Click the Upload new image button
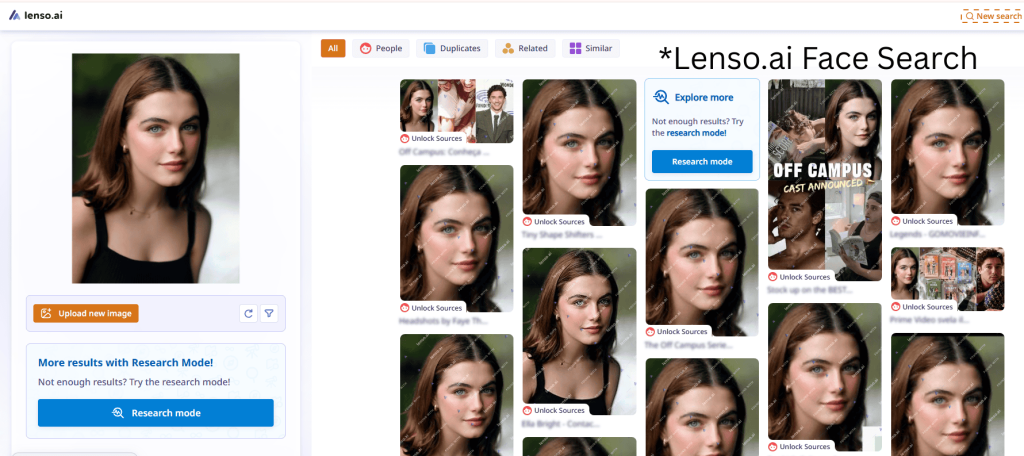1024x456 pixels. pyautogui.click(x=86, y=314)
